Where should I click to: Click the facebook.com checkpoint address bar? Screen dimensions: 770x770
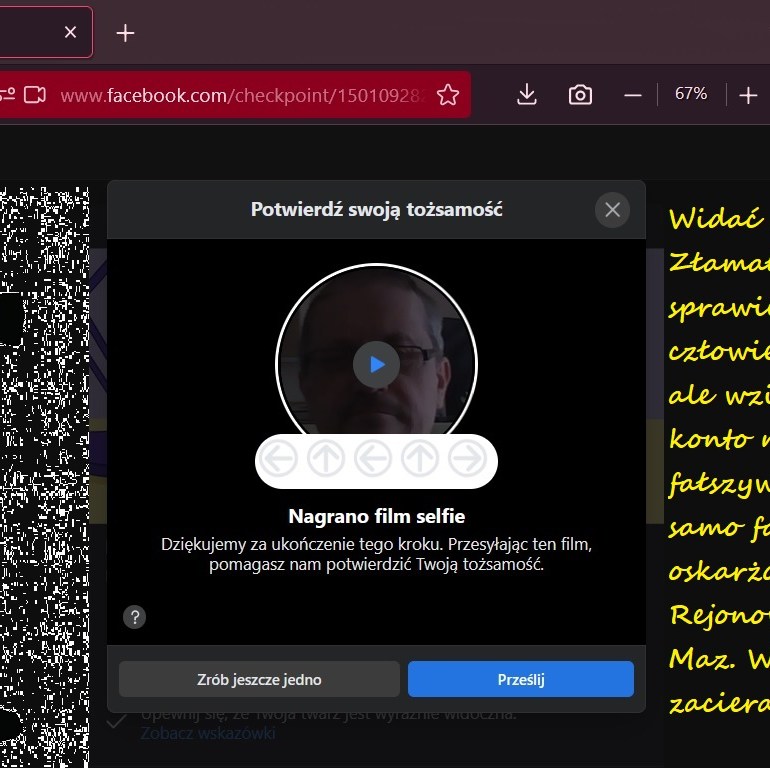pos(240,95)
